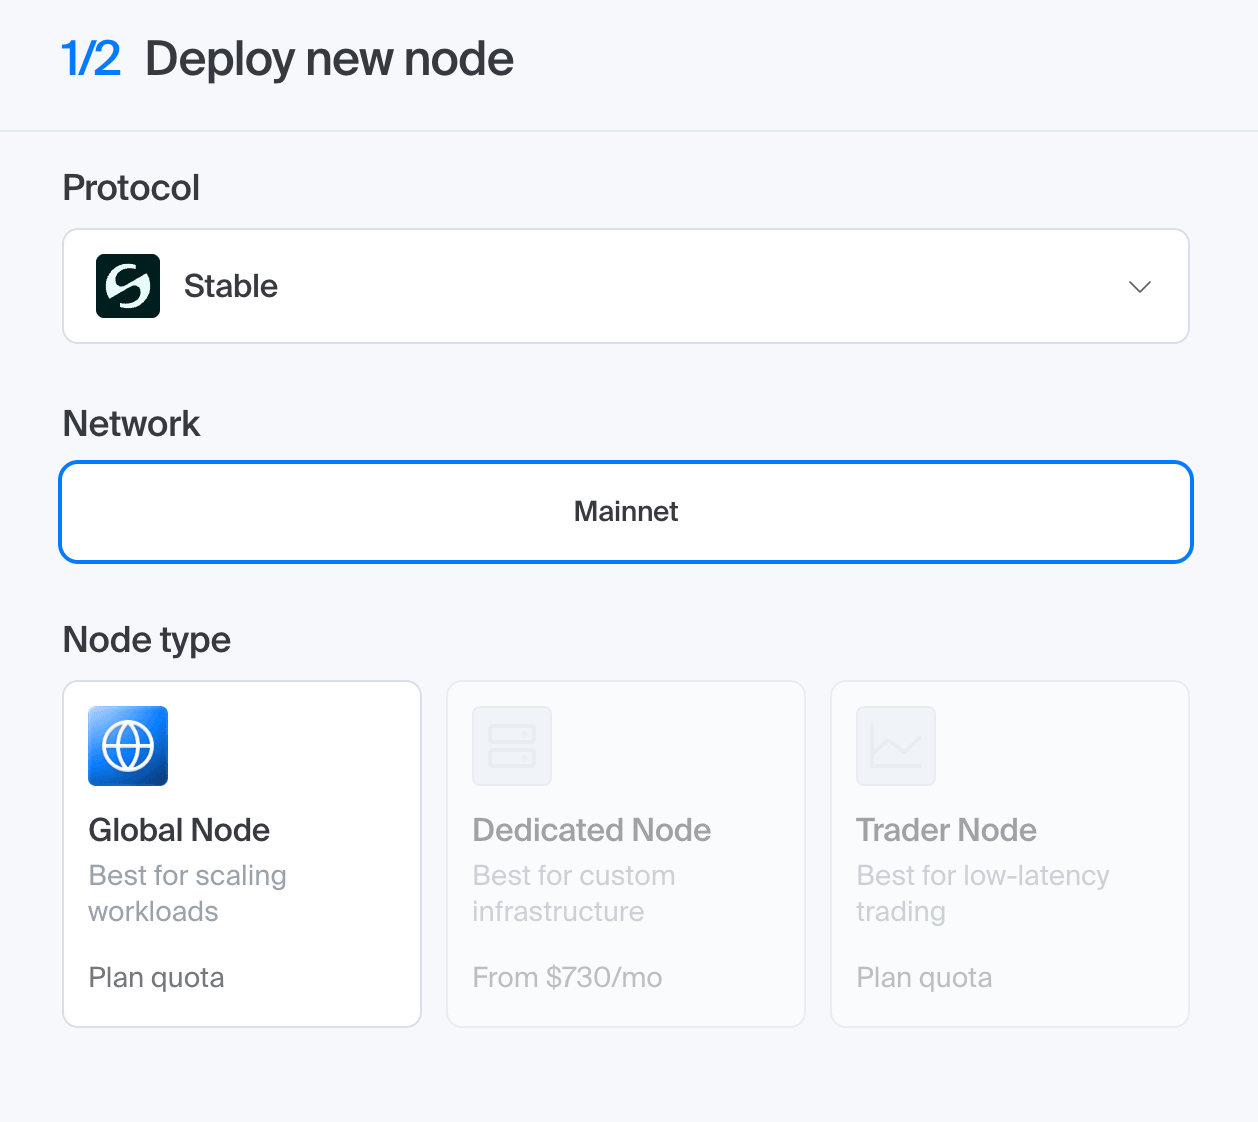Click Plan quota under Global Node
1258x1122 pixels.
coord(156,977)
